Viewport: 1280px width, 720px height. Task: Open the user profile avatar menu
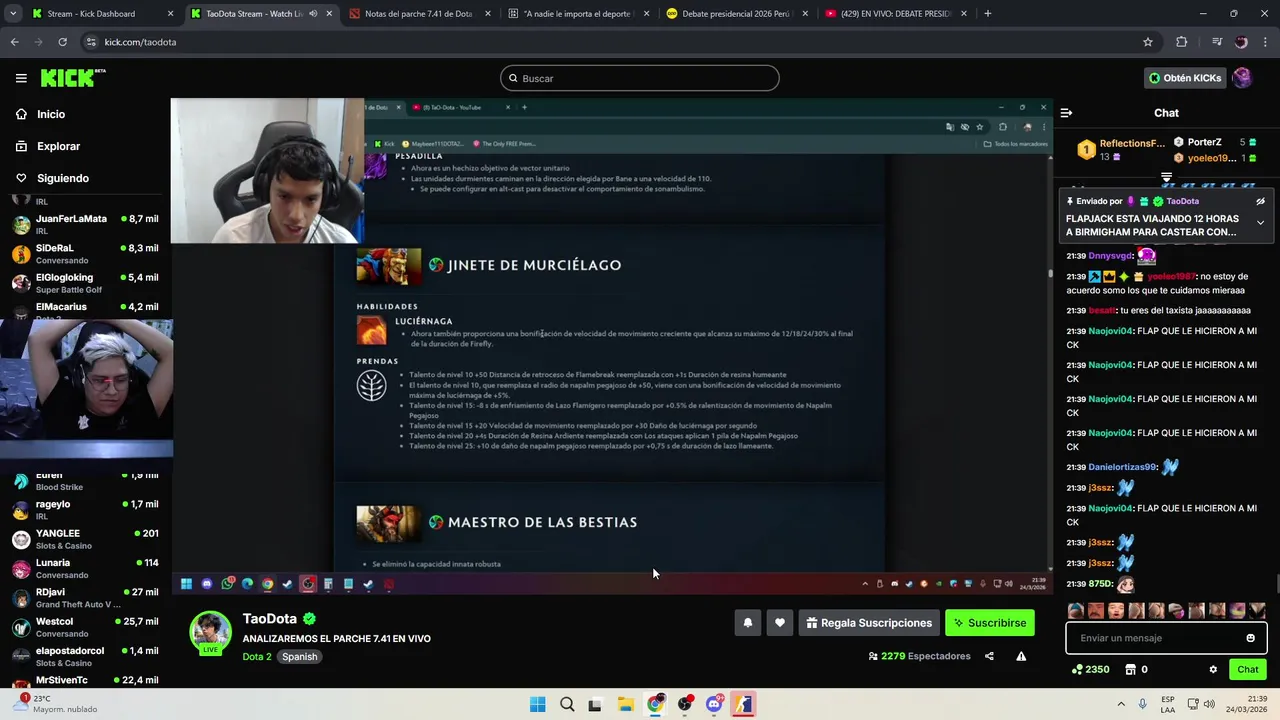[x=1242, y=78]
